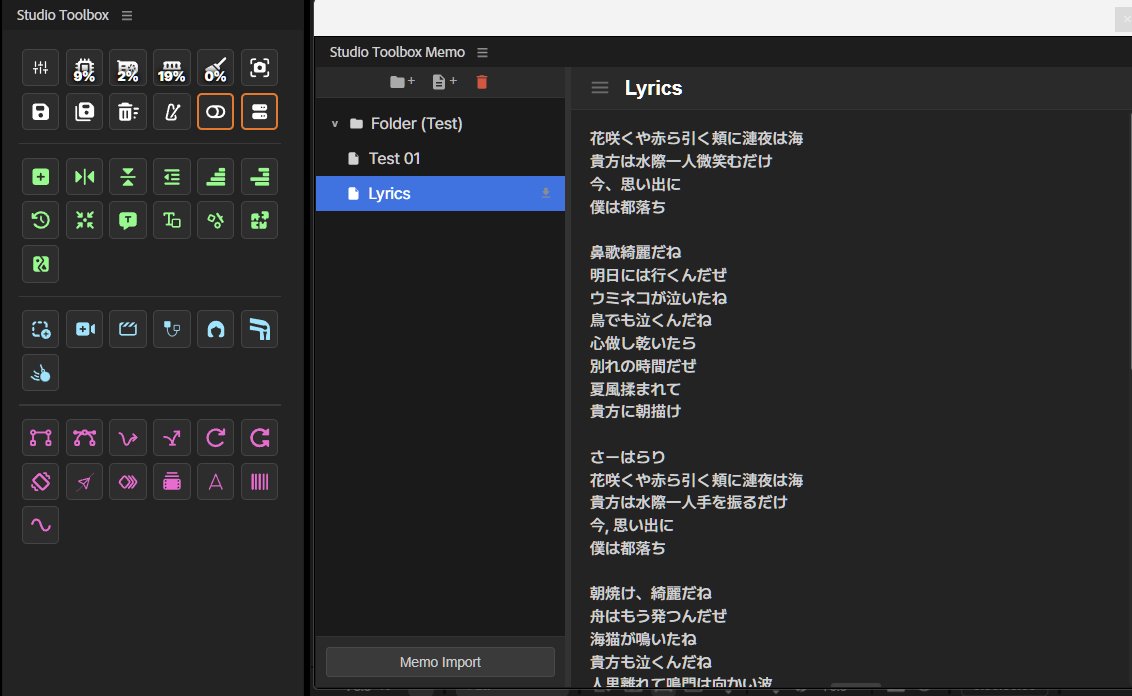Click the download icon on Lyrics row

[x=546, y=193]
